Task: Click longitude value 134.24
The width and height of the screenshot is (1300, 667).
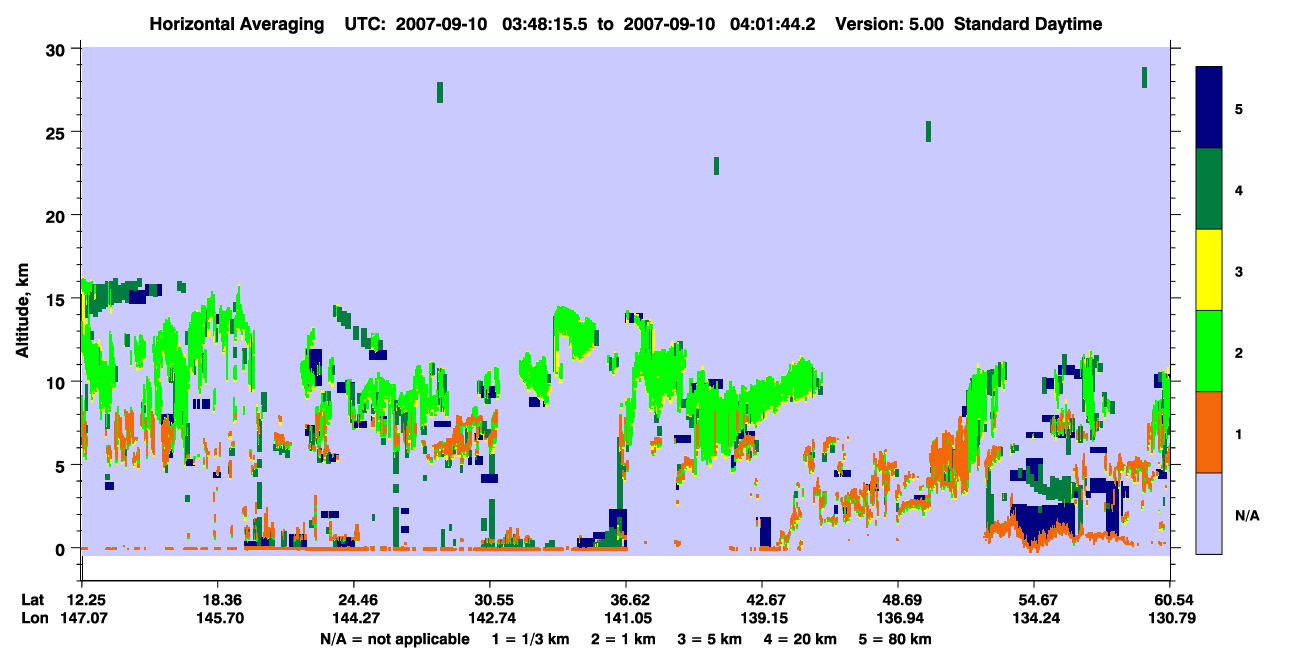Action: point(1034,618)
